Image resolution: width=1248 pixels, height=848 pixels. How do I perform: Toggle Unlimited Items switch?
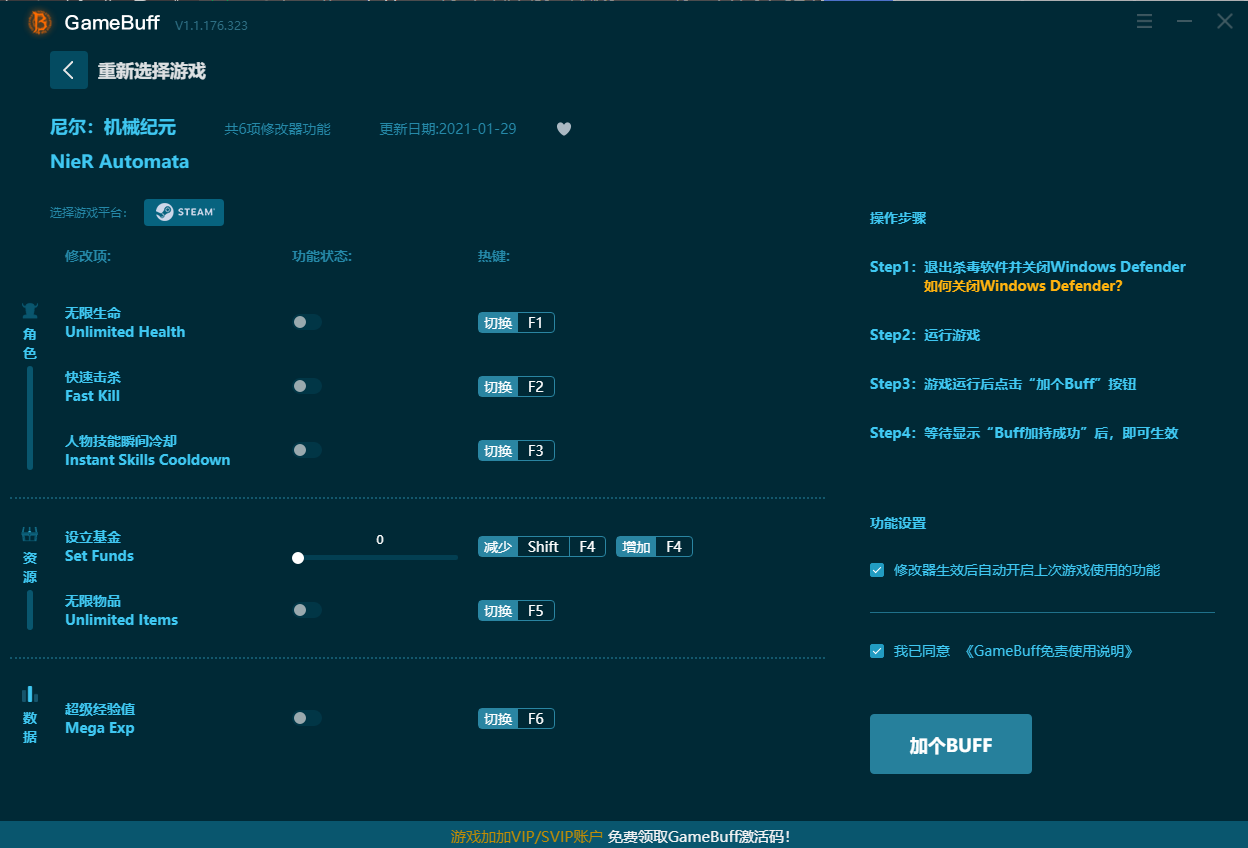click(306, 610)
